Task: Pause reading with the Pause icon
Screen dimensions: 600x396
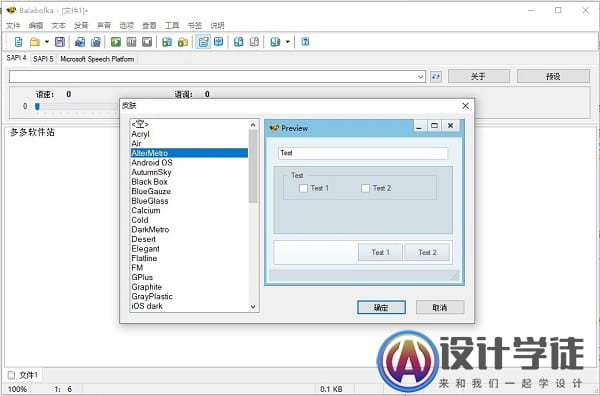Action: (131, 42)
